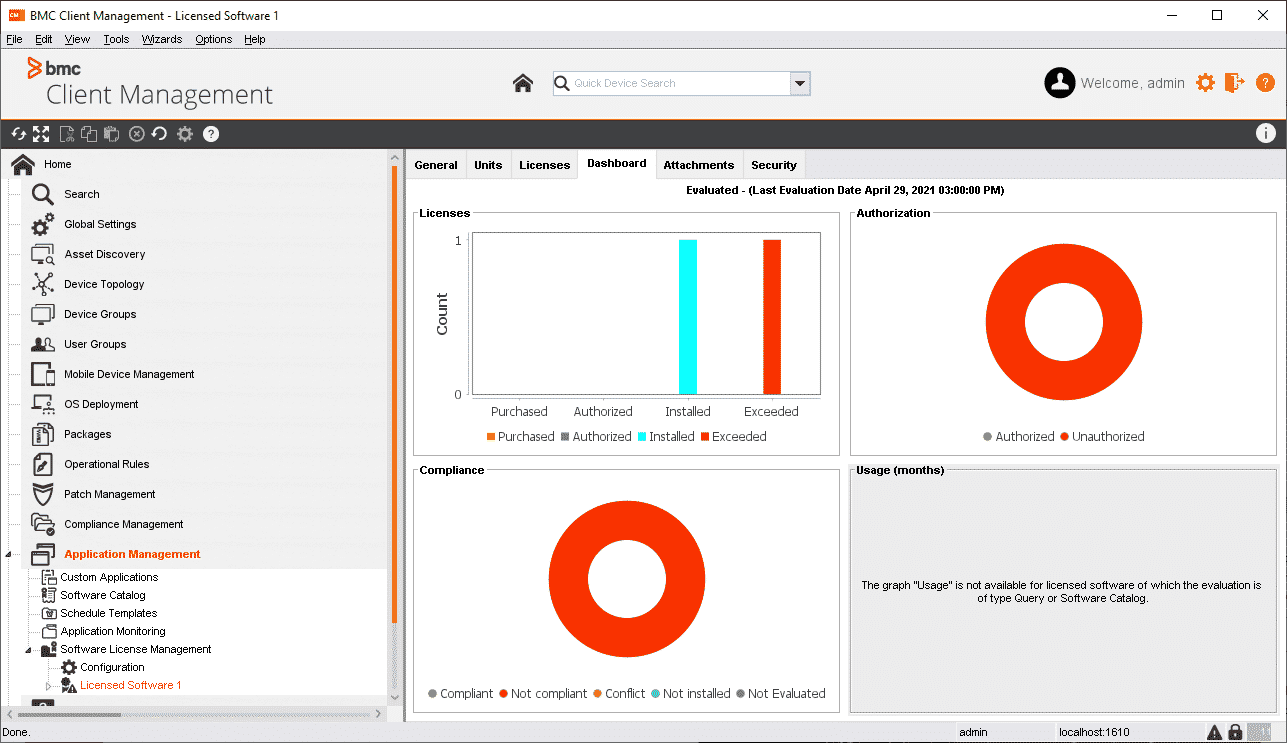The height and width of the screenshot is (743, 1287).
Task: Switch to the Security tab
Action: 774,165
